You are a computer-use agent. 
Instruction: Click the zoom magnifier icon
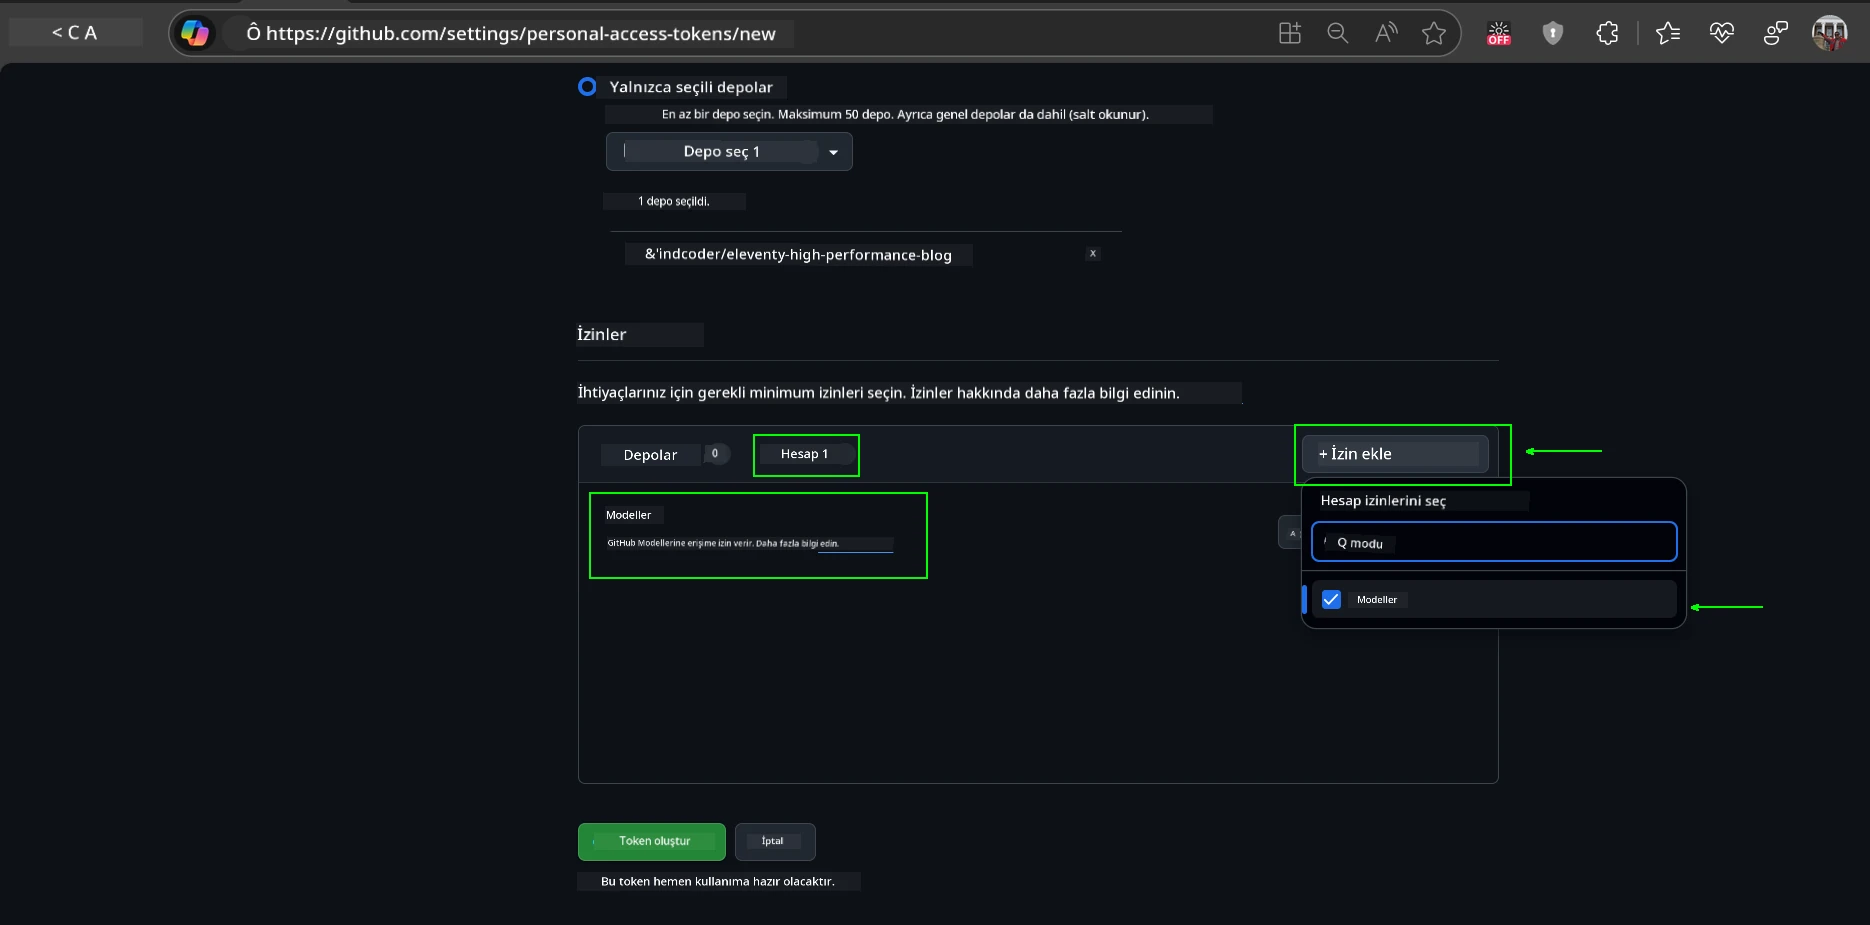point(1337,33)
